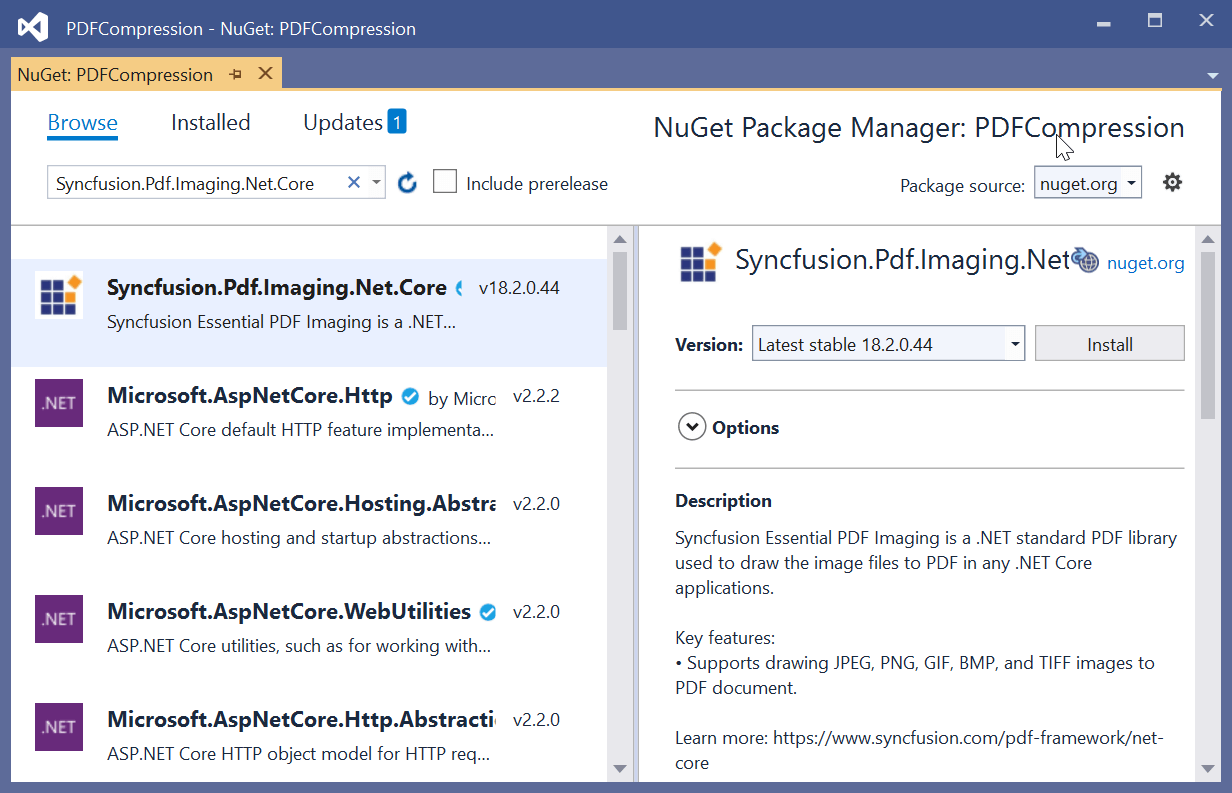Click the Install button
Screen dimensions: 1232x793
tap(1109, 344)
